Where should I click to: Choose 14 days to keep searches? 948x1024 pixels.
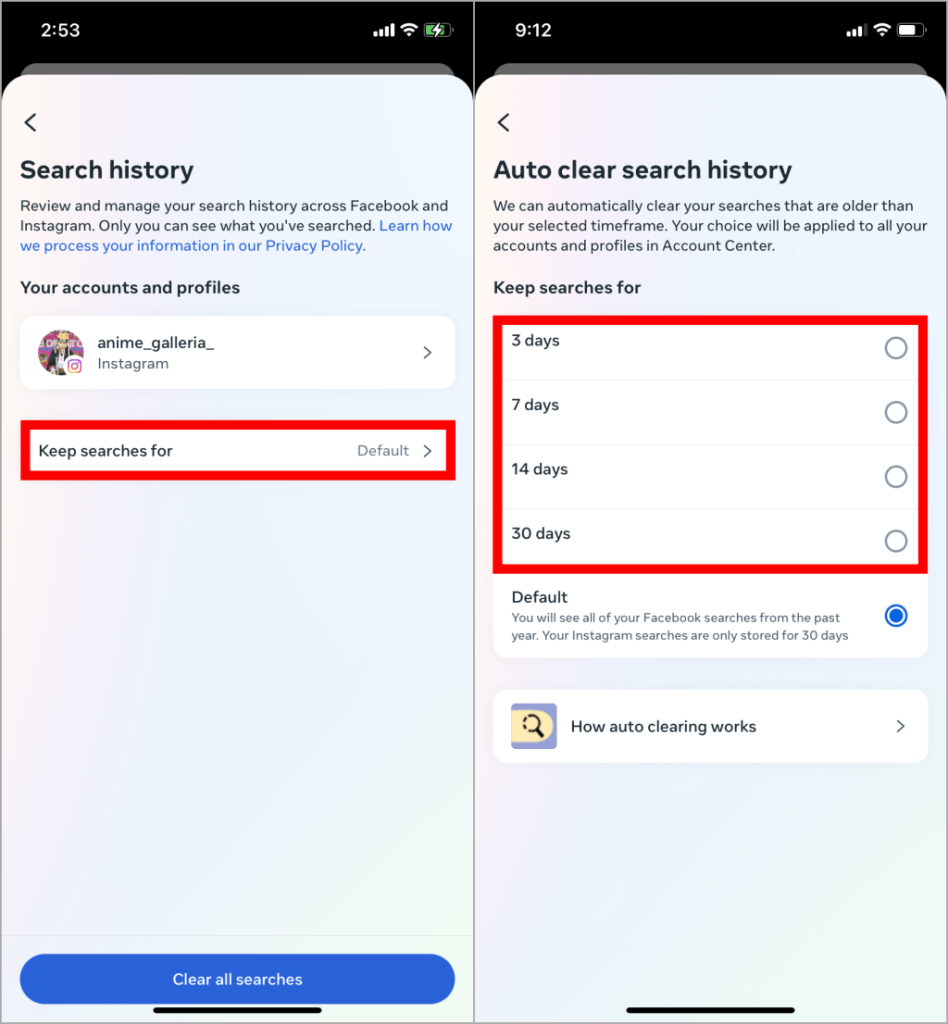[x=896, y=477]
